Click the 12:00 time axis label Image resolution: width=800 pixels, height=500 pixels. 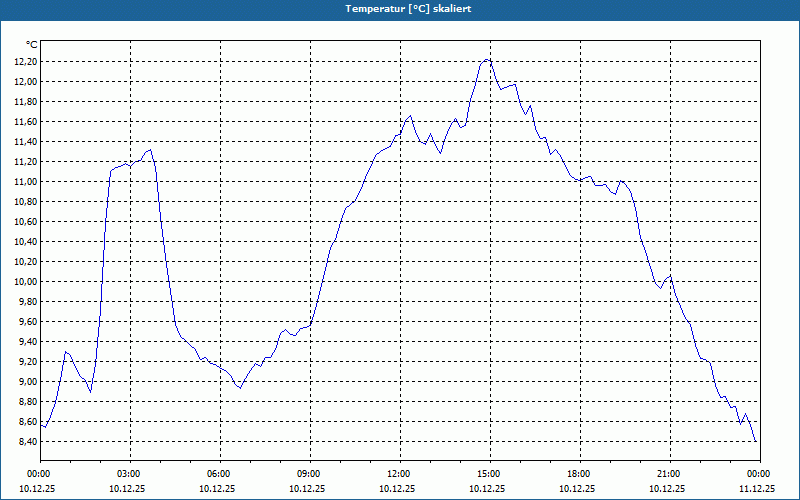400,474
